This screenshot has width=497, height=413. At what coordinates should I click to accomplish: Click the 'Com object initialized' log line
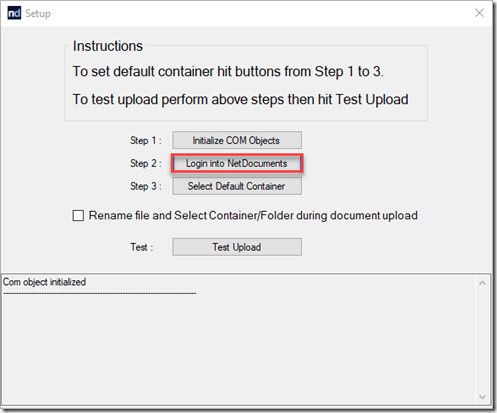click(44, 282)
